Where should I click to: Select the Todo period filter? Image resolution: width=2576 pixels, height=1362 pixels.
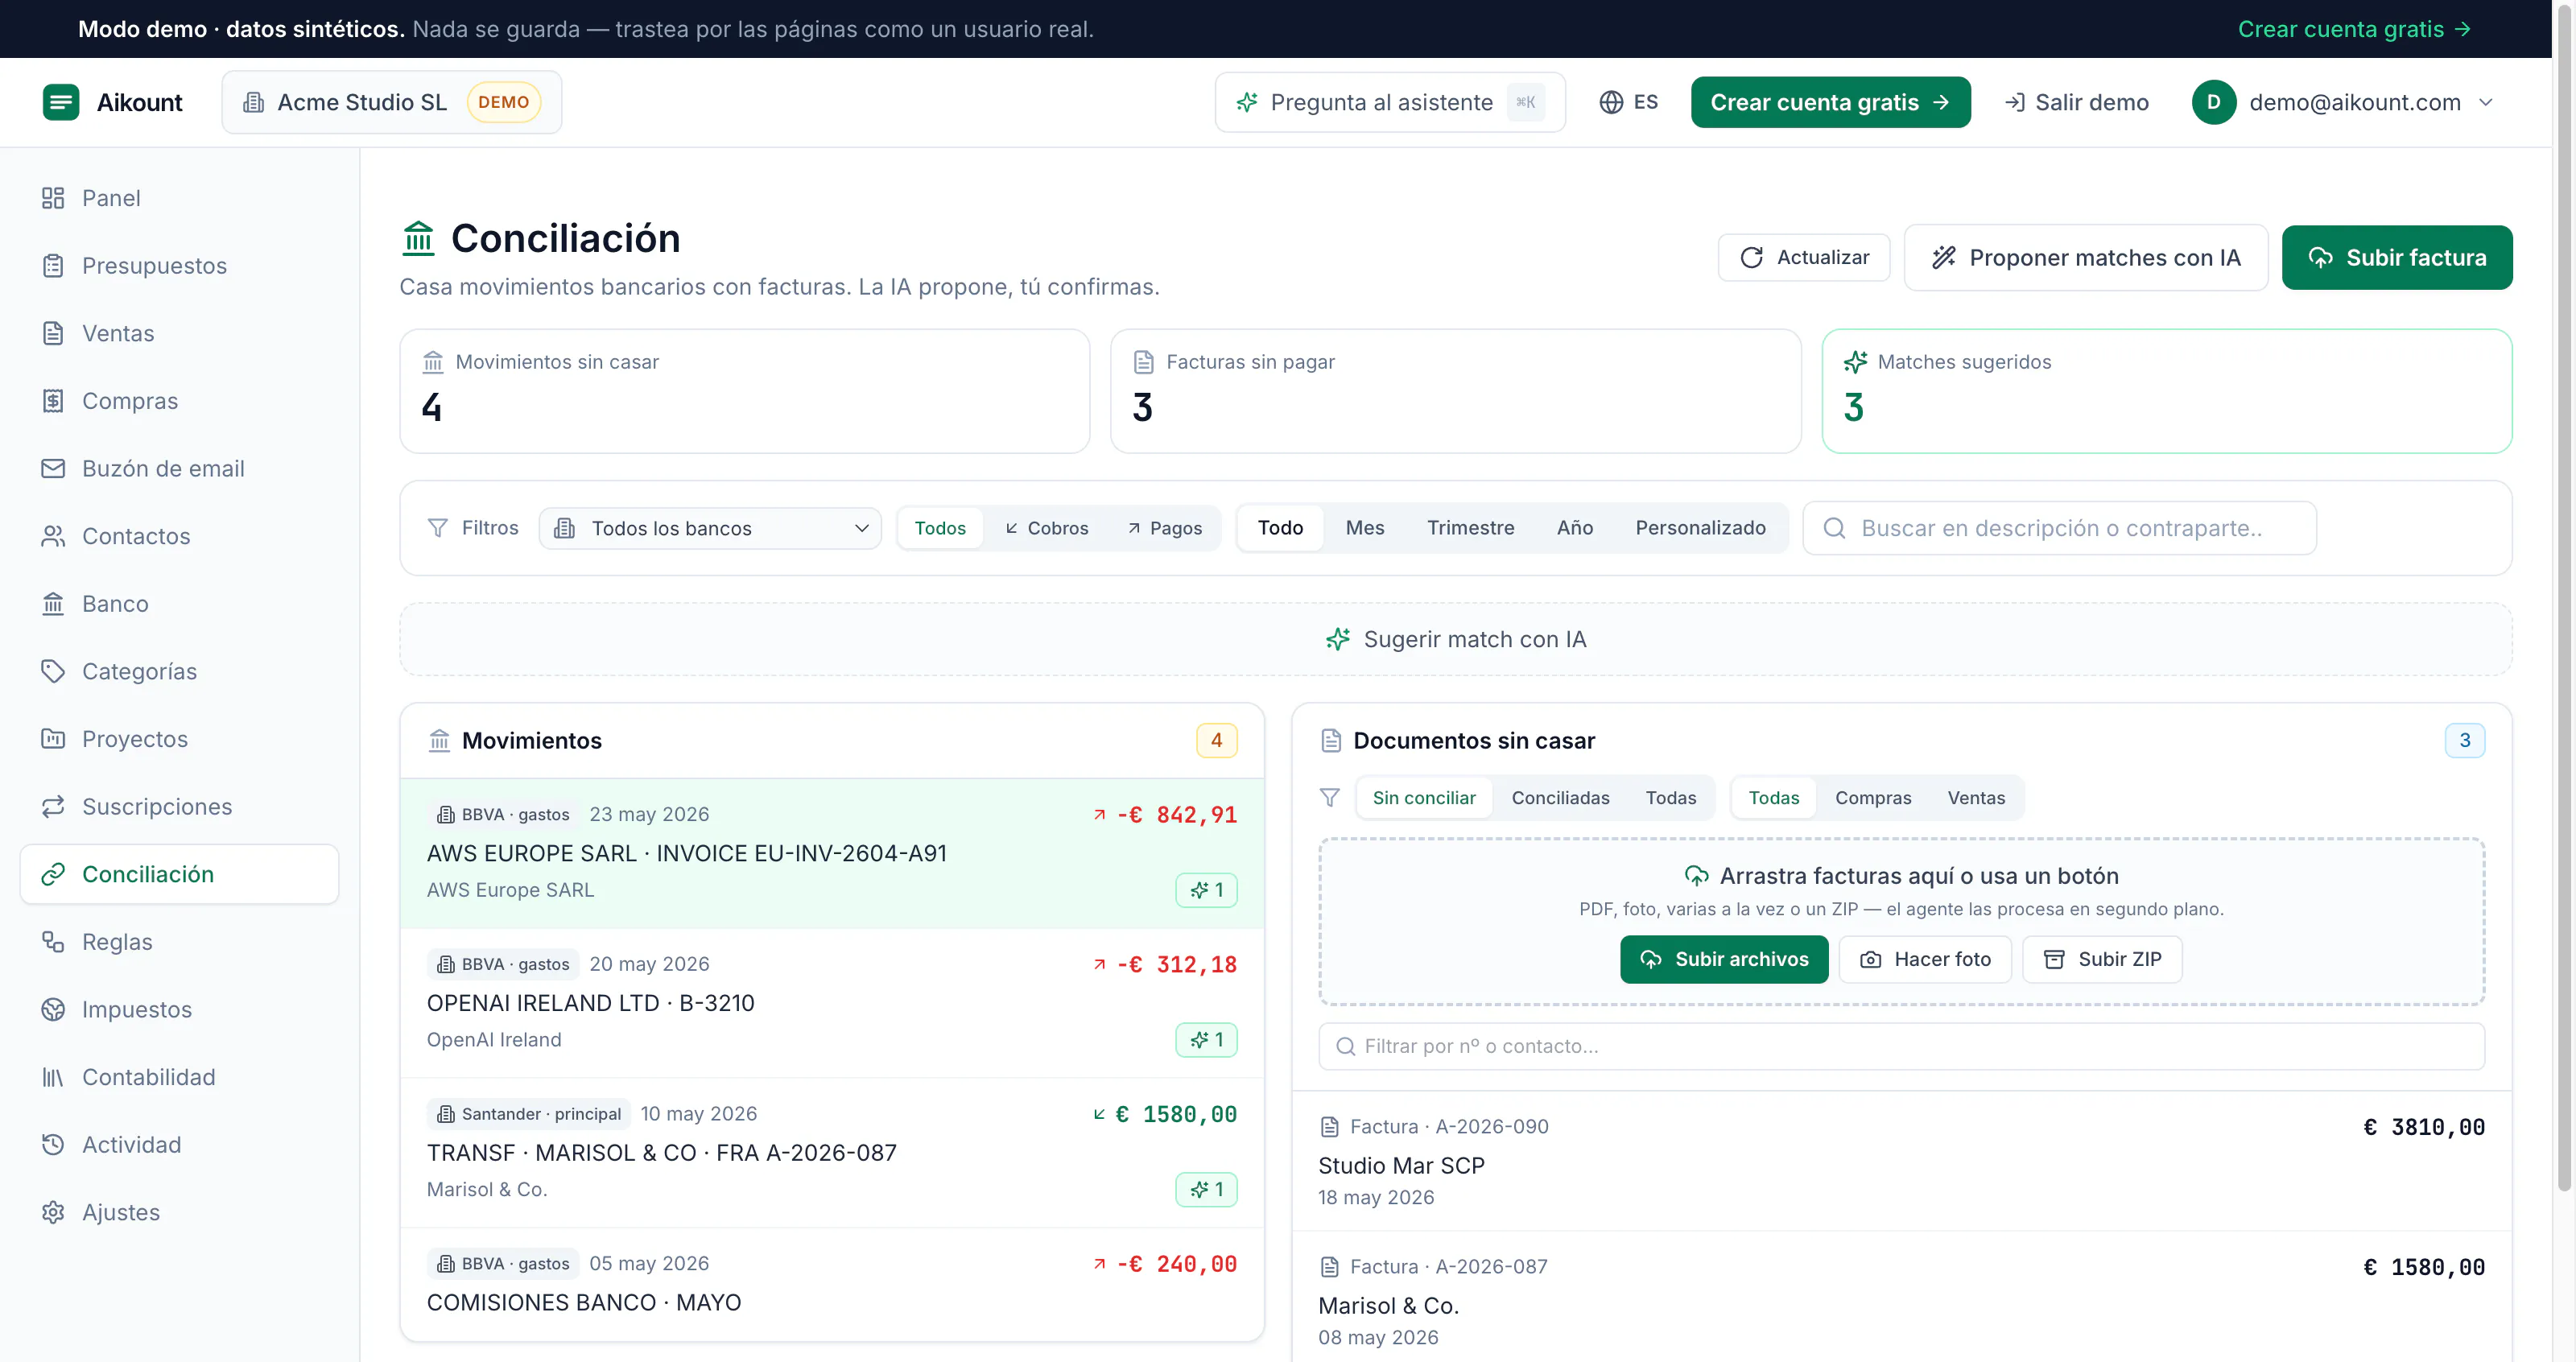coord(1280,528)
